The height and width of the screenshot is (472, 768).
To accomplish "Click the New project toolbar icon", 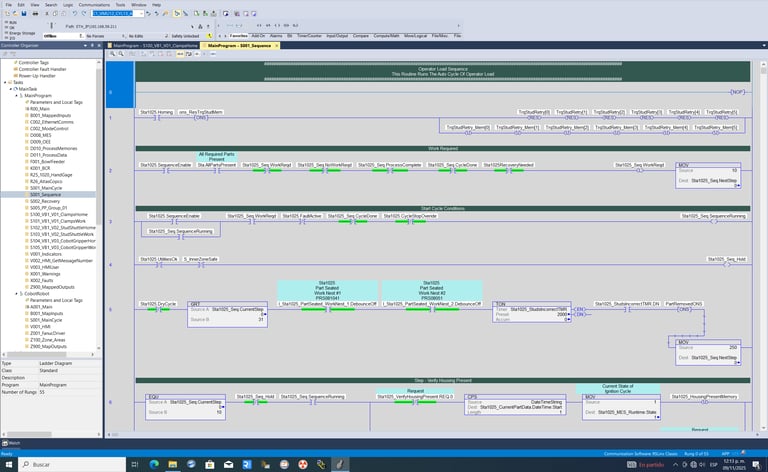I will (7, 13).
